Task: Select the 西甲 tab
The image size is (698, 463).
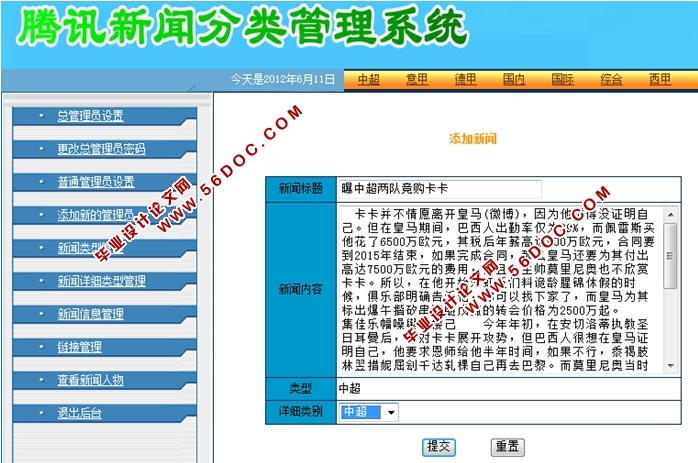Action: pos(660,80)
